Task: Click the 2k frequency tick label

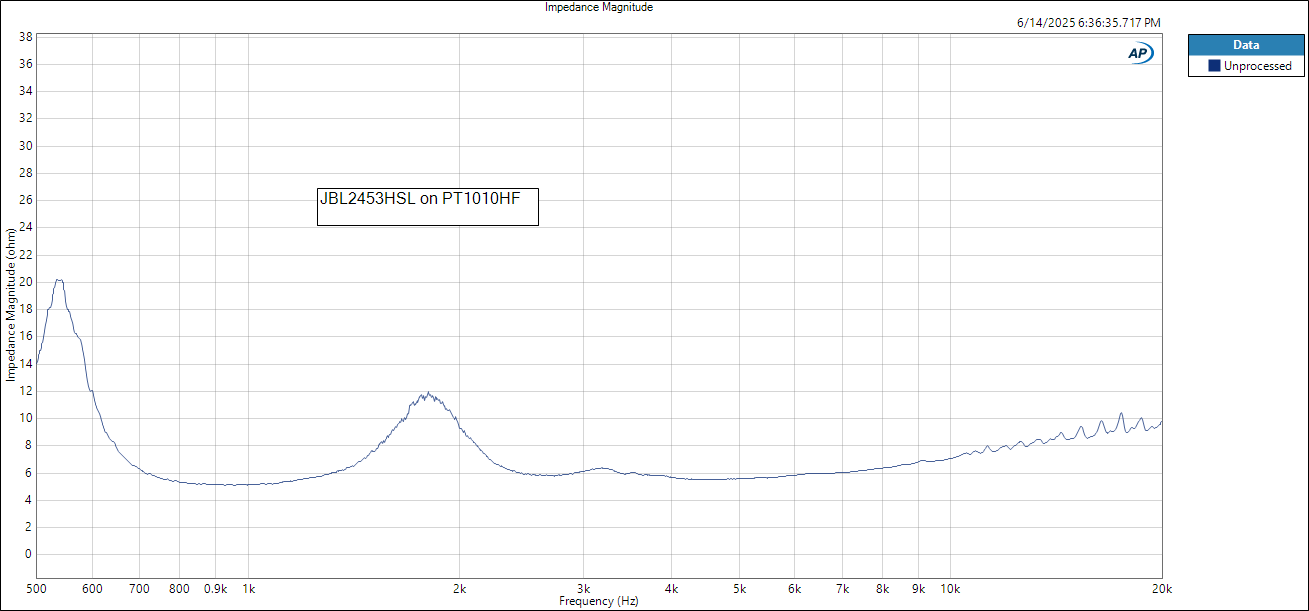Action: (x=460, y=589)
